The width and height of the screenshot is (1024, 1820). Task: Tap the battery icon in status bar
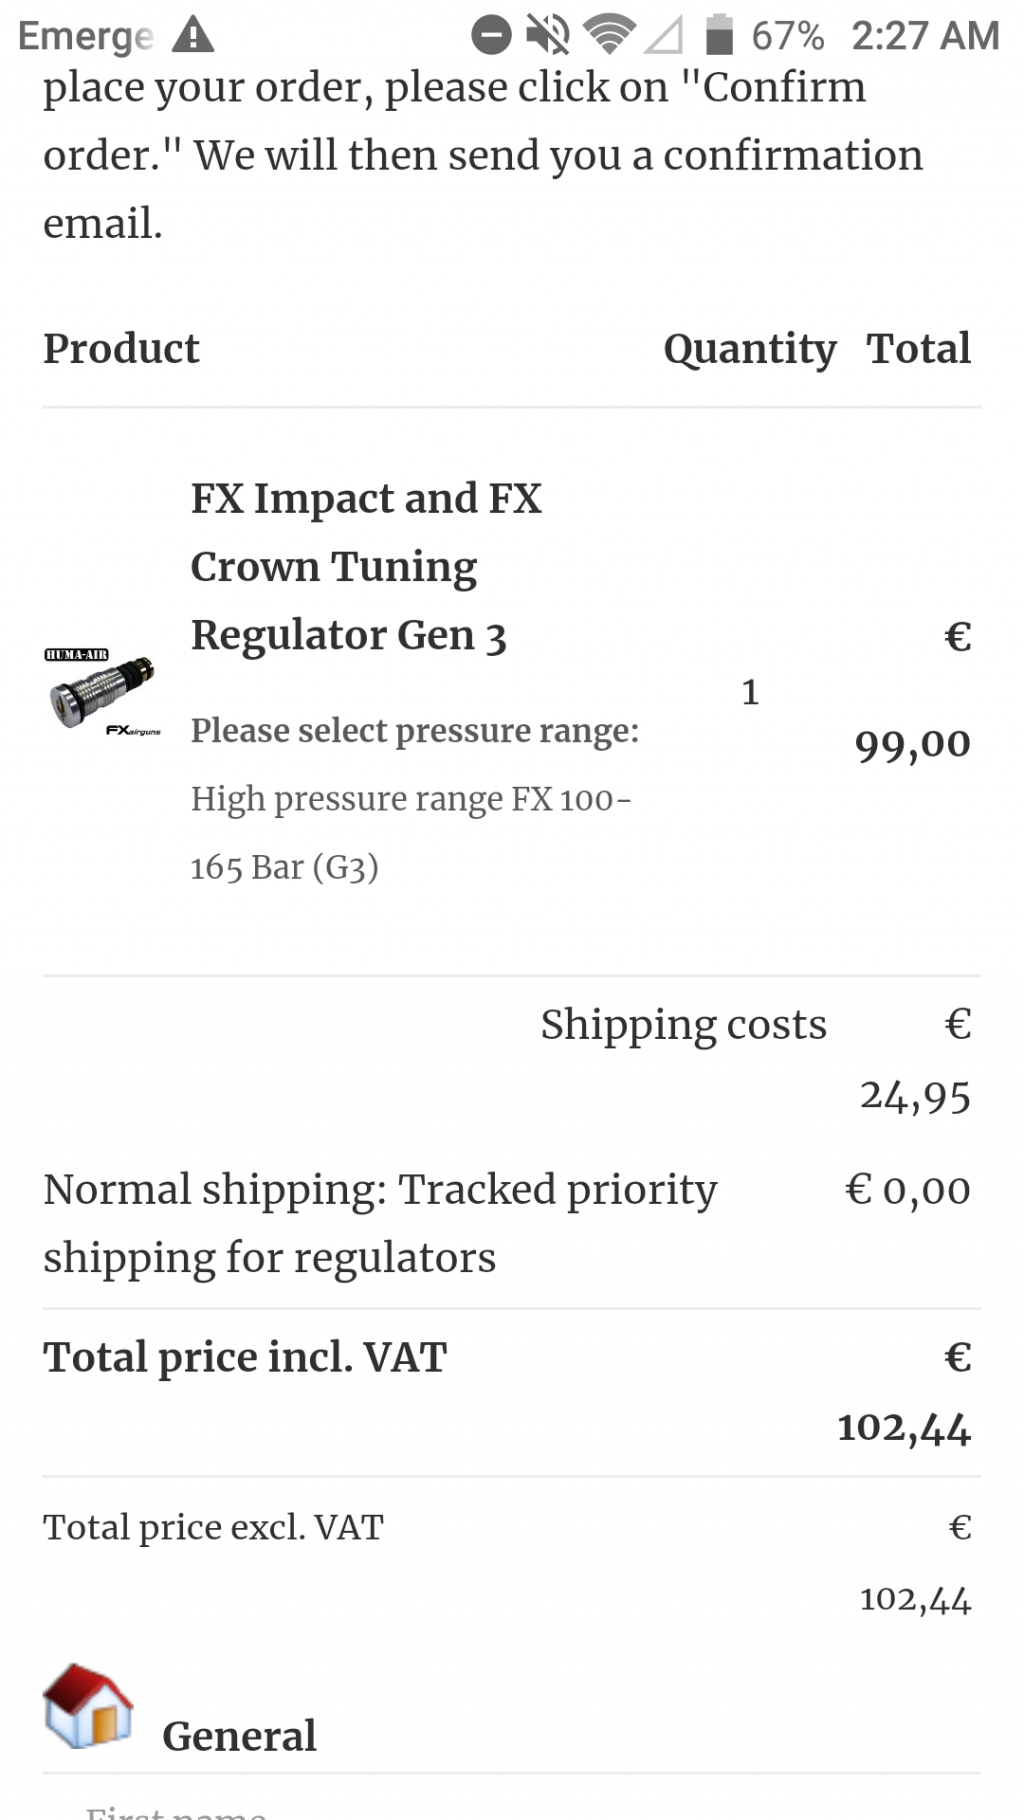point(719,35)
